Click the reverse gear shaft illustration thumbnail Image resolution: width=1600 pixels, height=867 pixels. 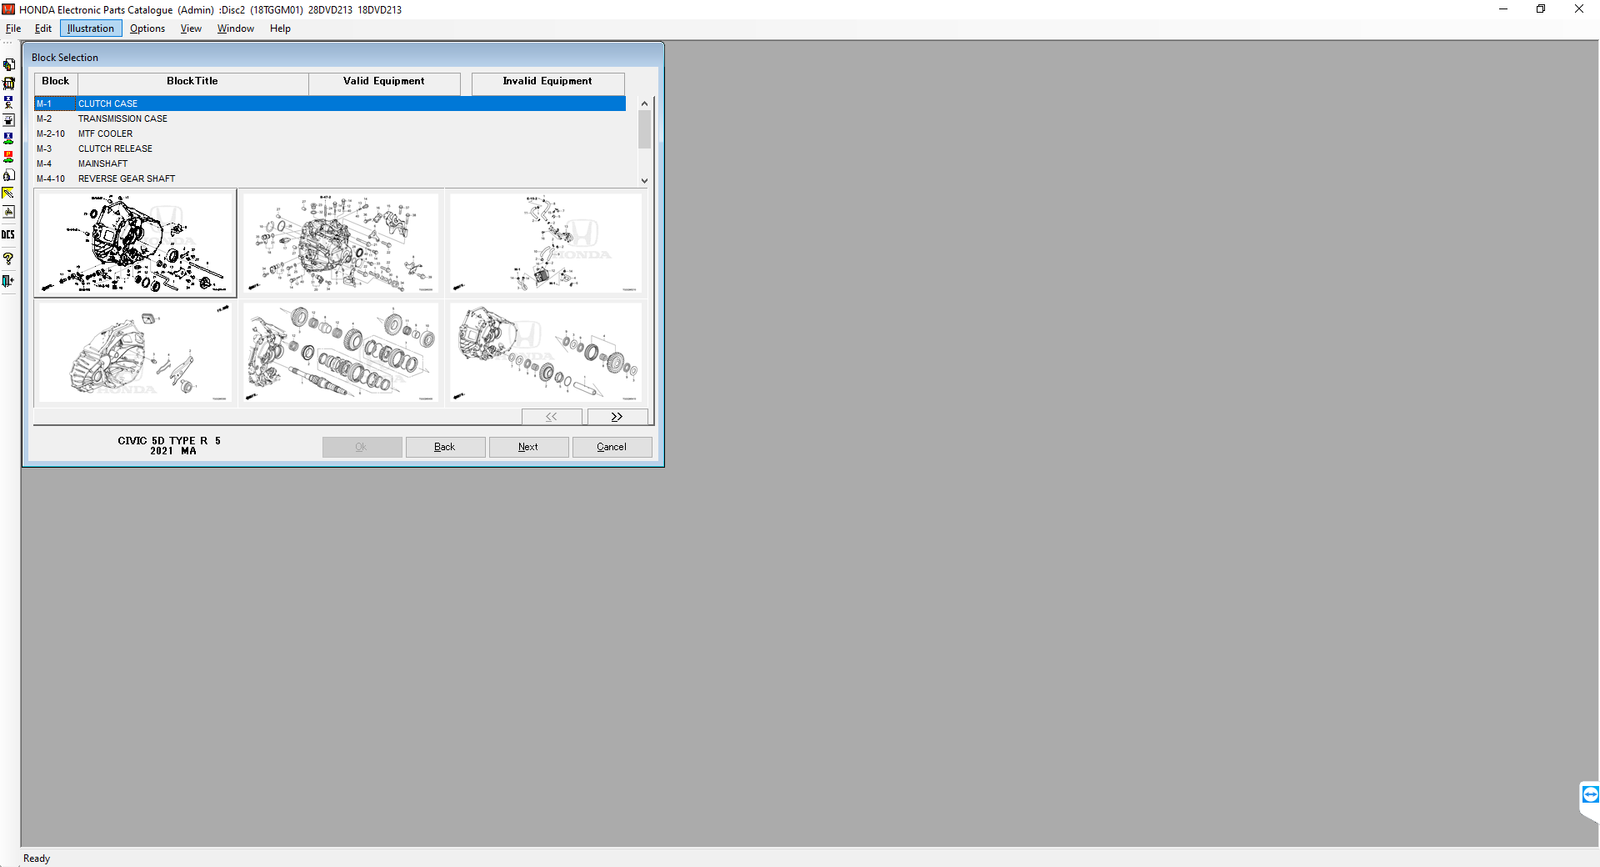point(546,352)
